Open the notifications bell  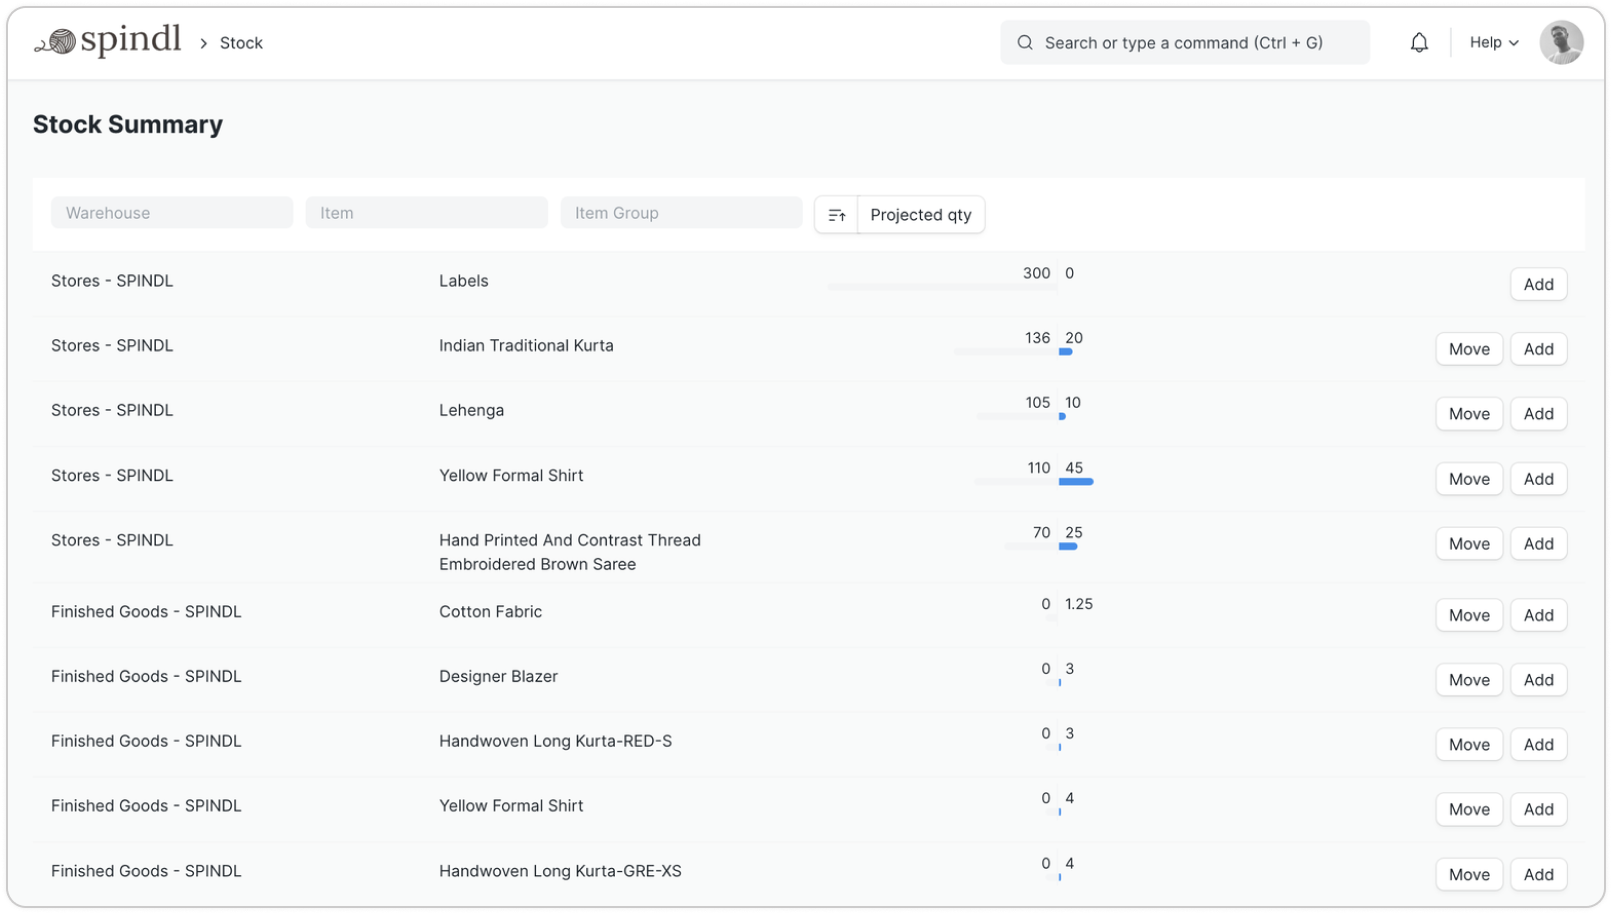(1418, 43)
